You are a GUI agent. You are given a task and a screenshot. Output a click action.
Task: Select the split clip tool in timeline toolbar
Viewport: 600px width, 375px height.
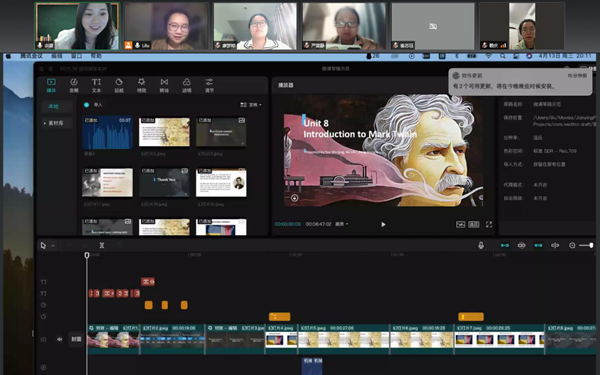coord(102,245)
